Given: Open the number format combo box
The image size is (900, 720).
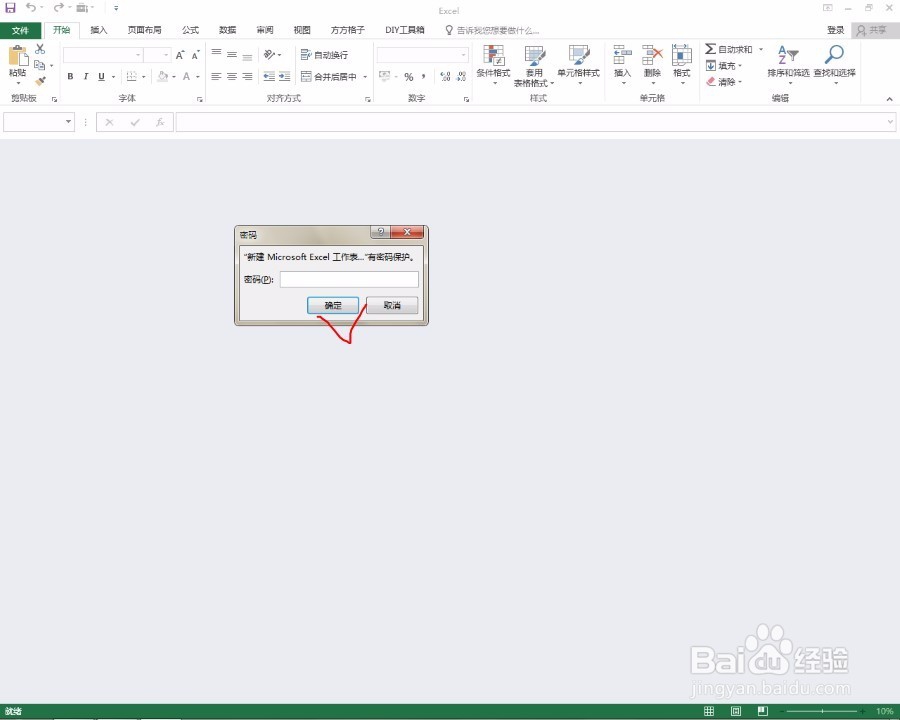Looking at the screenshot, I should 422,55.
